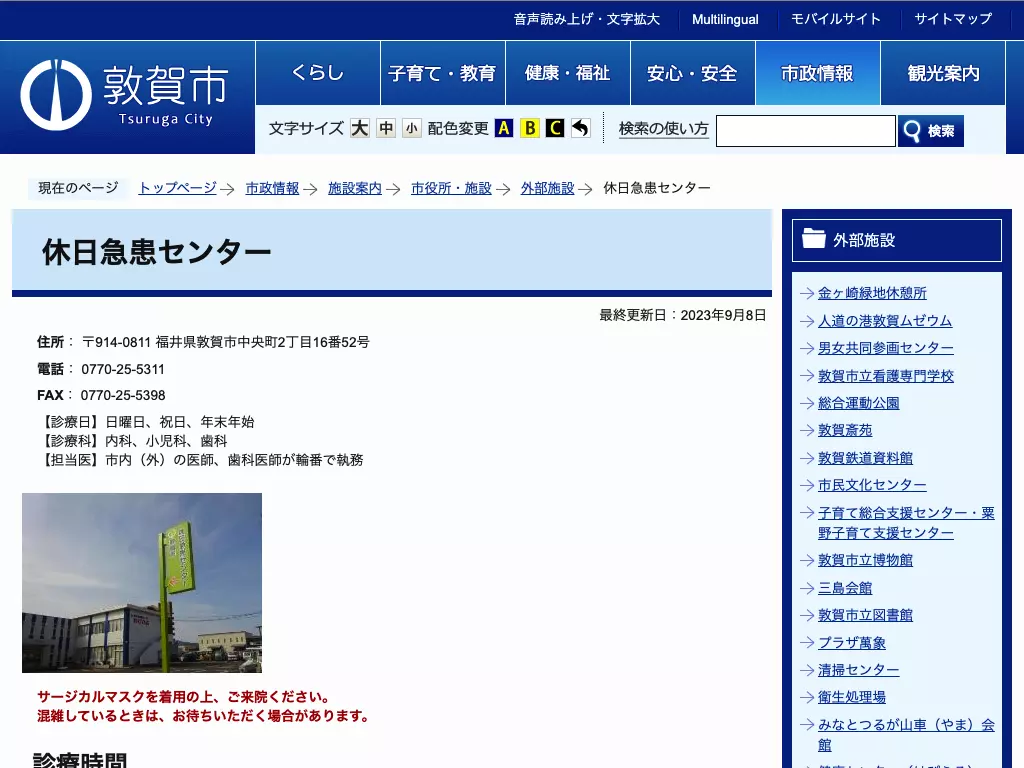Click the 検索 search button
Image resolution: width=1024 pixels, height=768 pixels.
coord(931,131)
